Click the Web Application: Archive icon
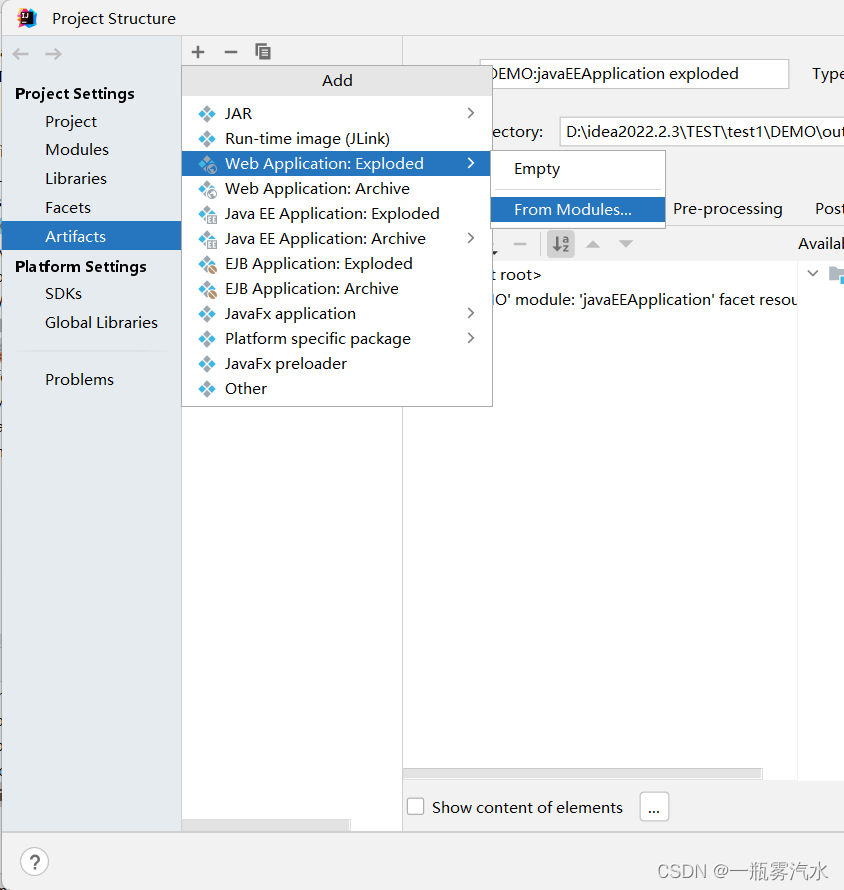Viewport: 844px width, 890px height. click(x=207, y=188)
